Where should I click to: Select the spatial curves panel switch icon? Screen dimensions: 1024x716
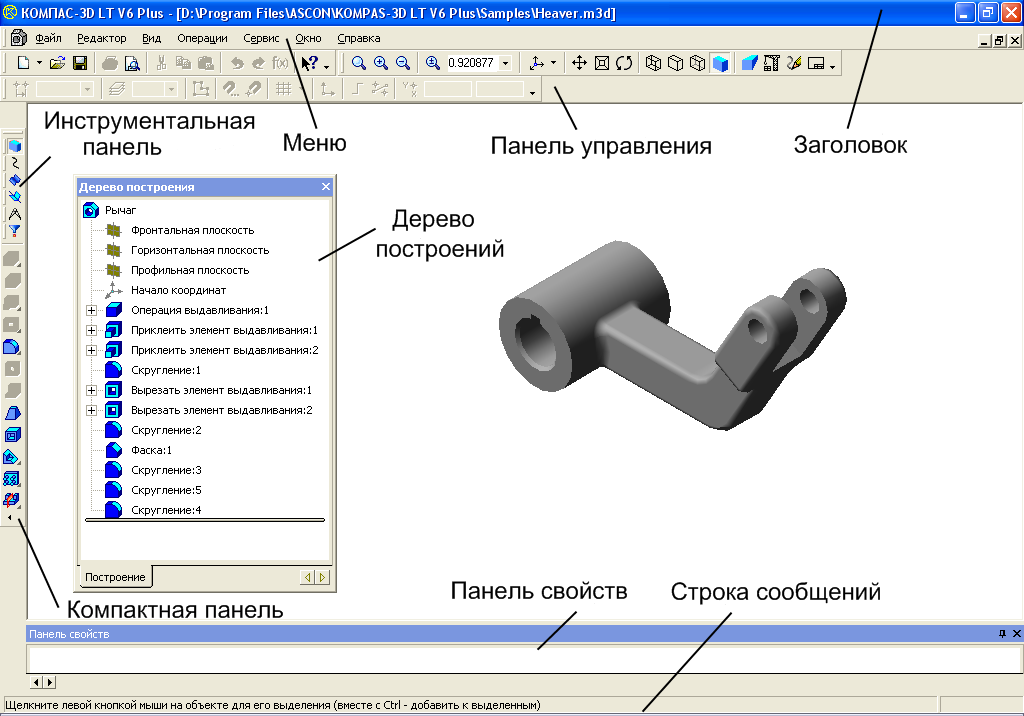14,163
